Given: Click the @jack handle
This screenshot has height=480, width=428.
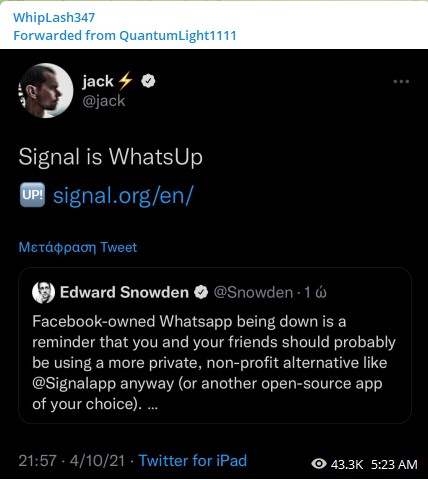Looking at the screenshot, I should point(104,101).
